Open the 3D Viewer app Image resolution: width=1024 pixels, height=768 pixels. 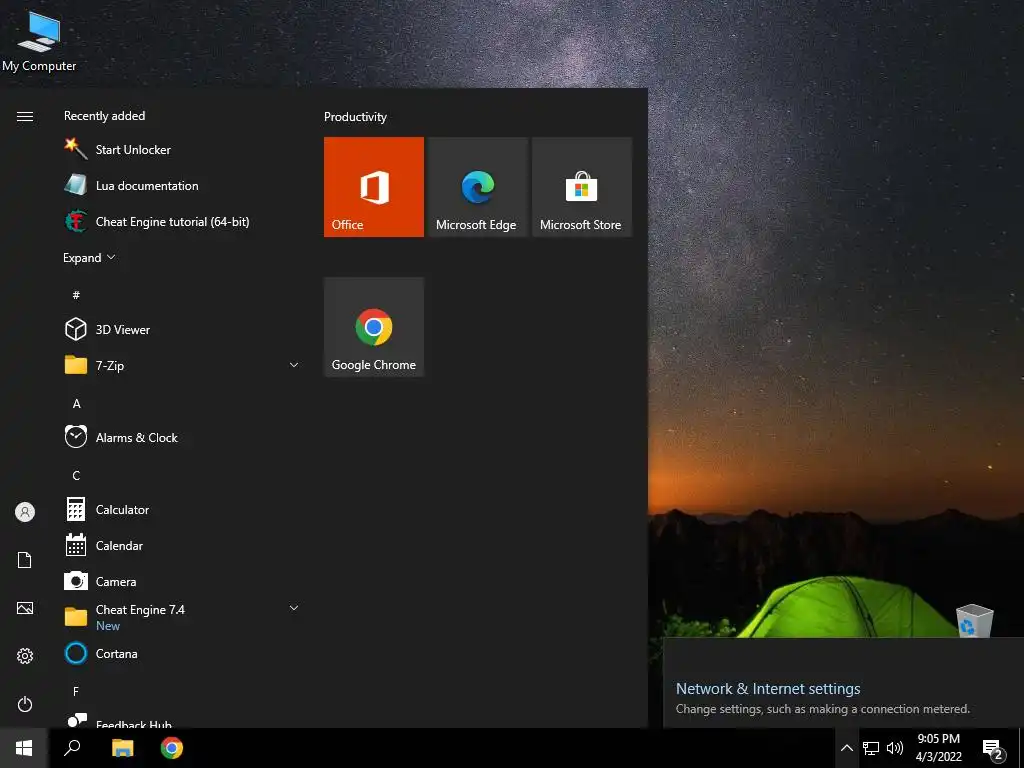(182, 330)
